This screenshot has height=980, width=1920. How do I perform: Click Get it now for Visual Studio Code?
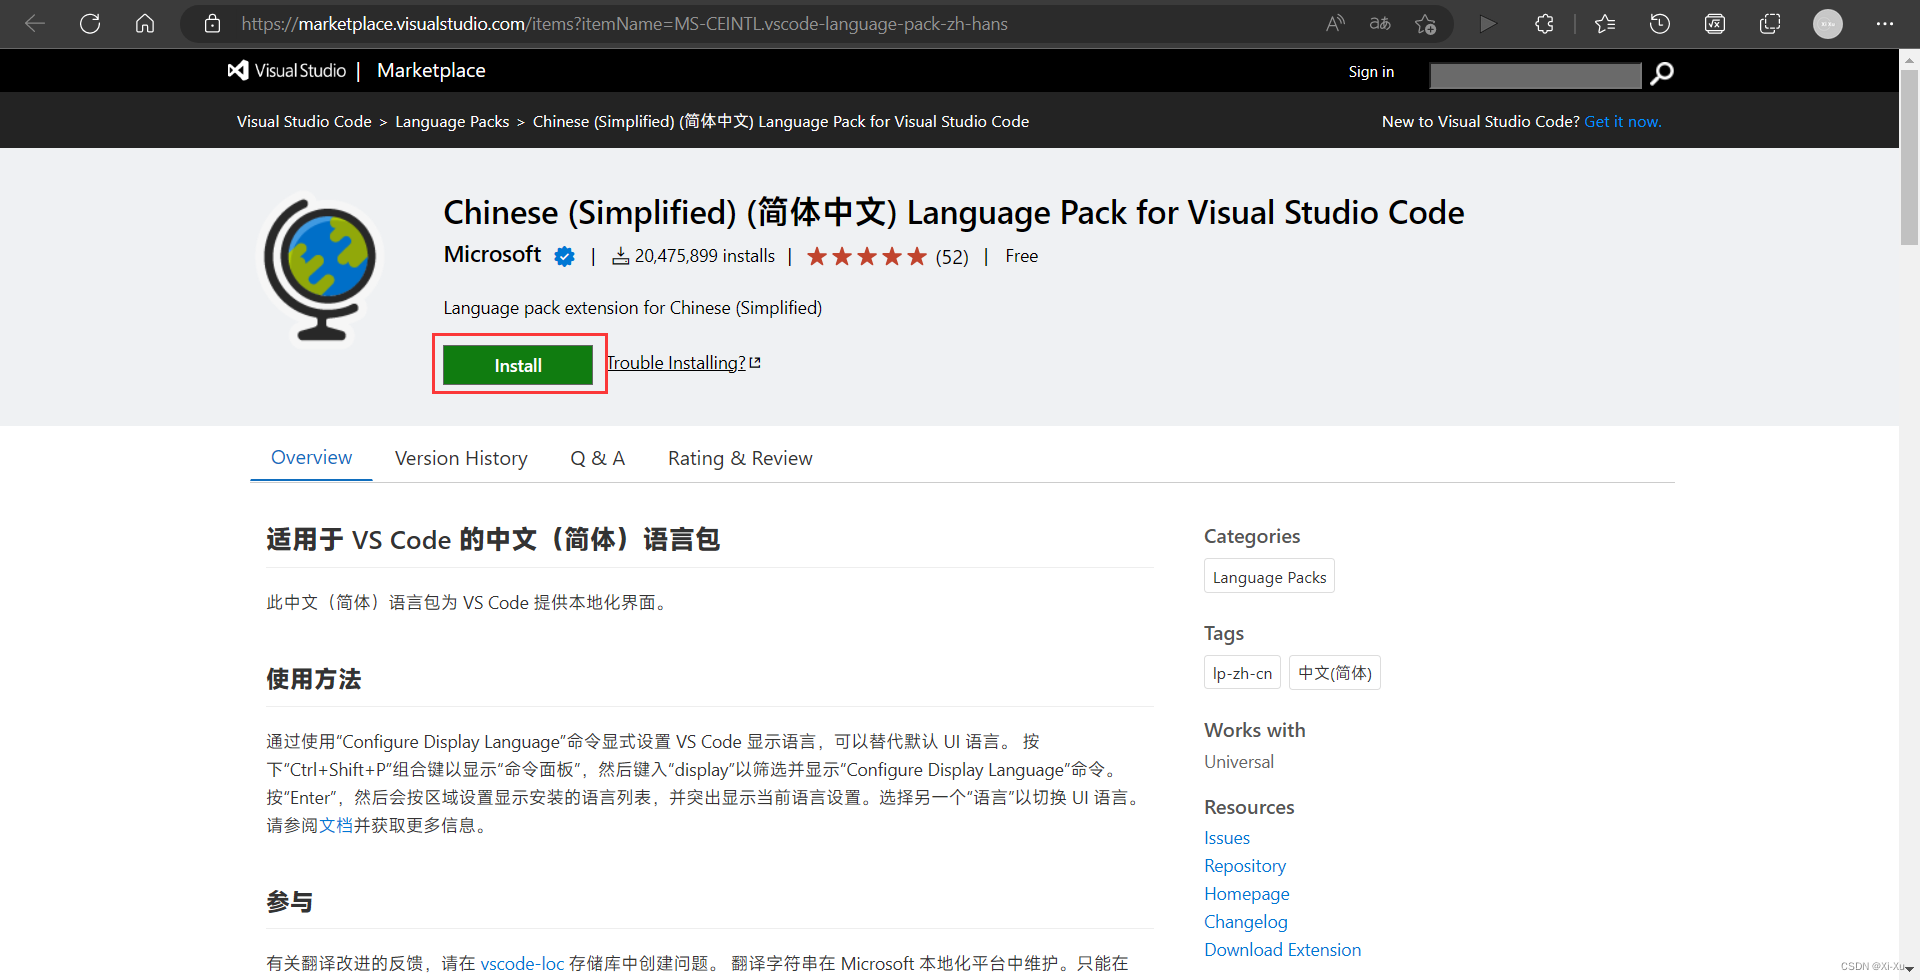[x=1622, y=121]
